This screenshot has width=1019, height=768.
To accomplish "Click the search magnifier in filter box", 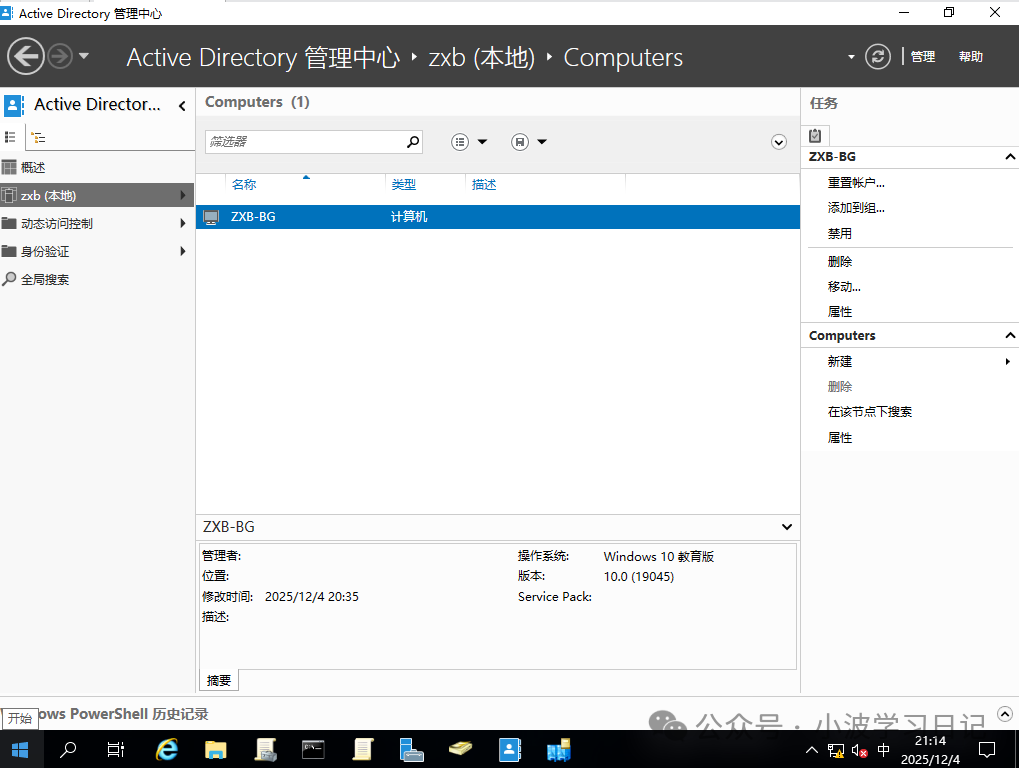I will [412, 141].
